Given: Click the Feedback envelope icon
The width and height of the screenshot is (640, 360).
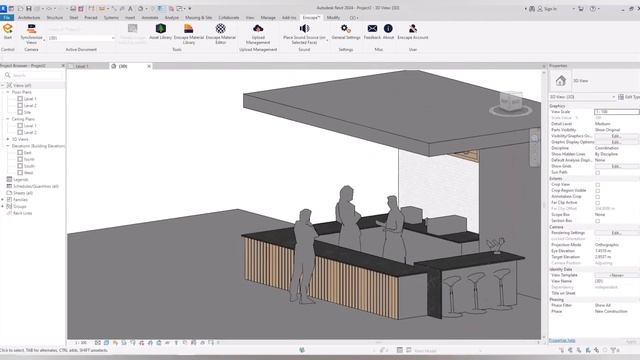Looking at the screenshot, I should pos(372,29).
